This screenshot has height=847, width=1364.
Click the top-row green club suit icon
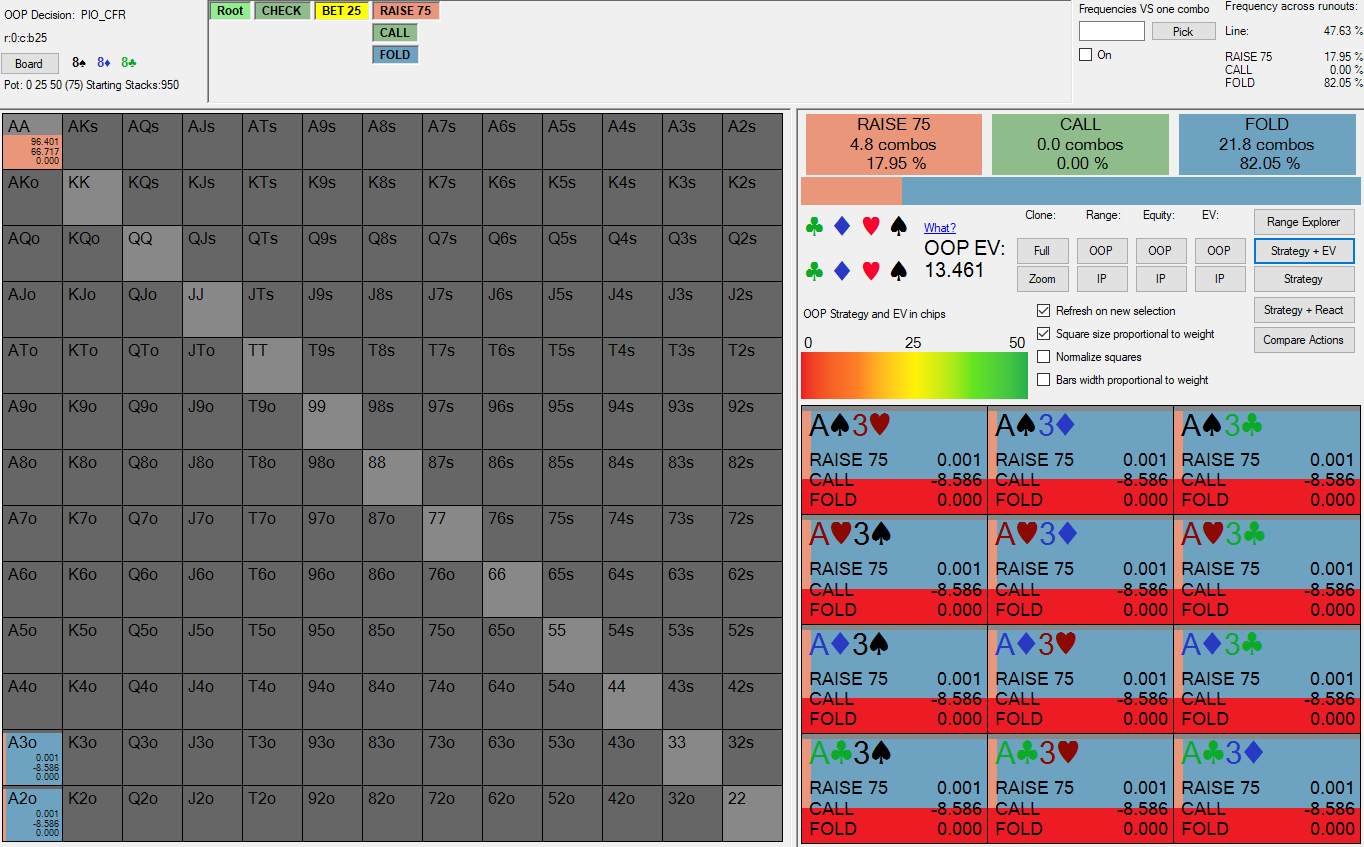(814, 227)
